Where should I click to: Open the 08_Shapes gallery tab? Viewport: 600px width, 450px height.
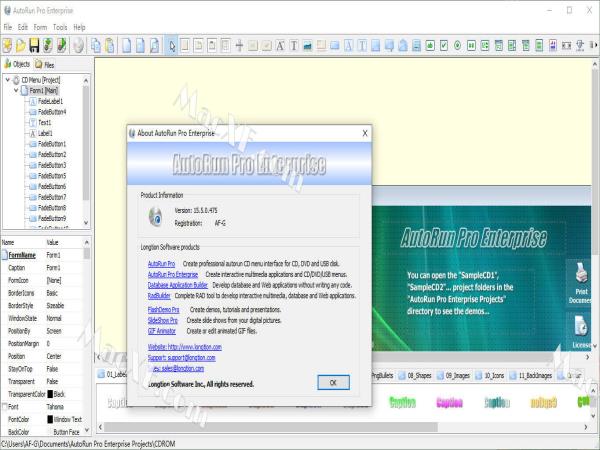point(415,375)
